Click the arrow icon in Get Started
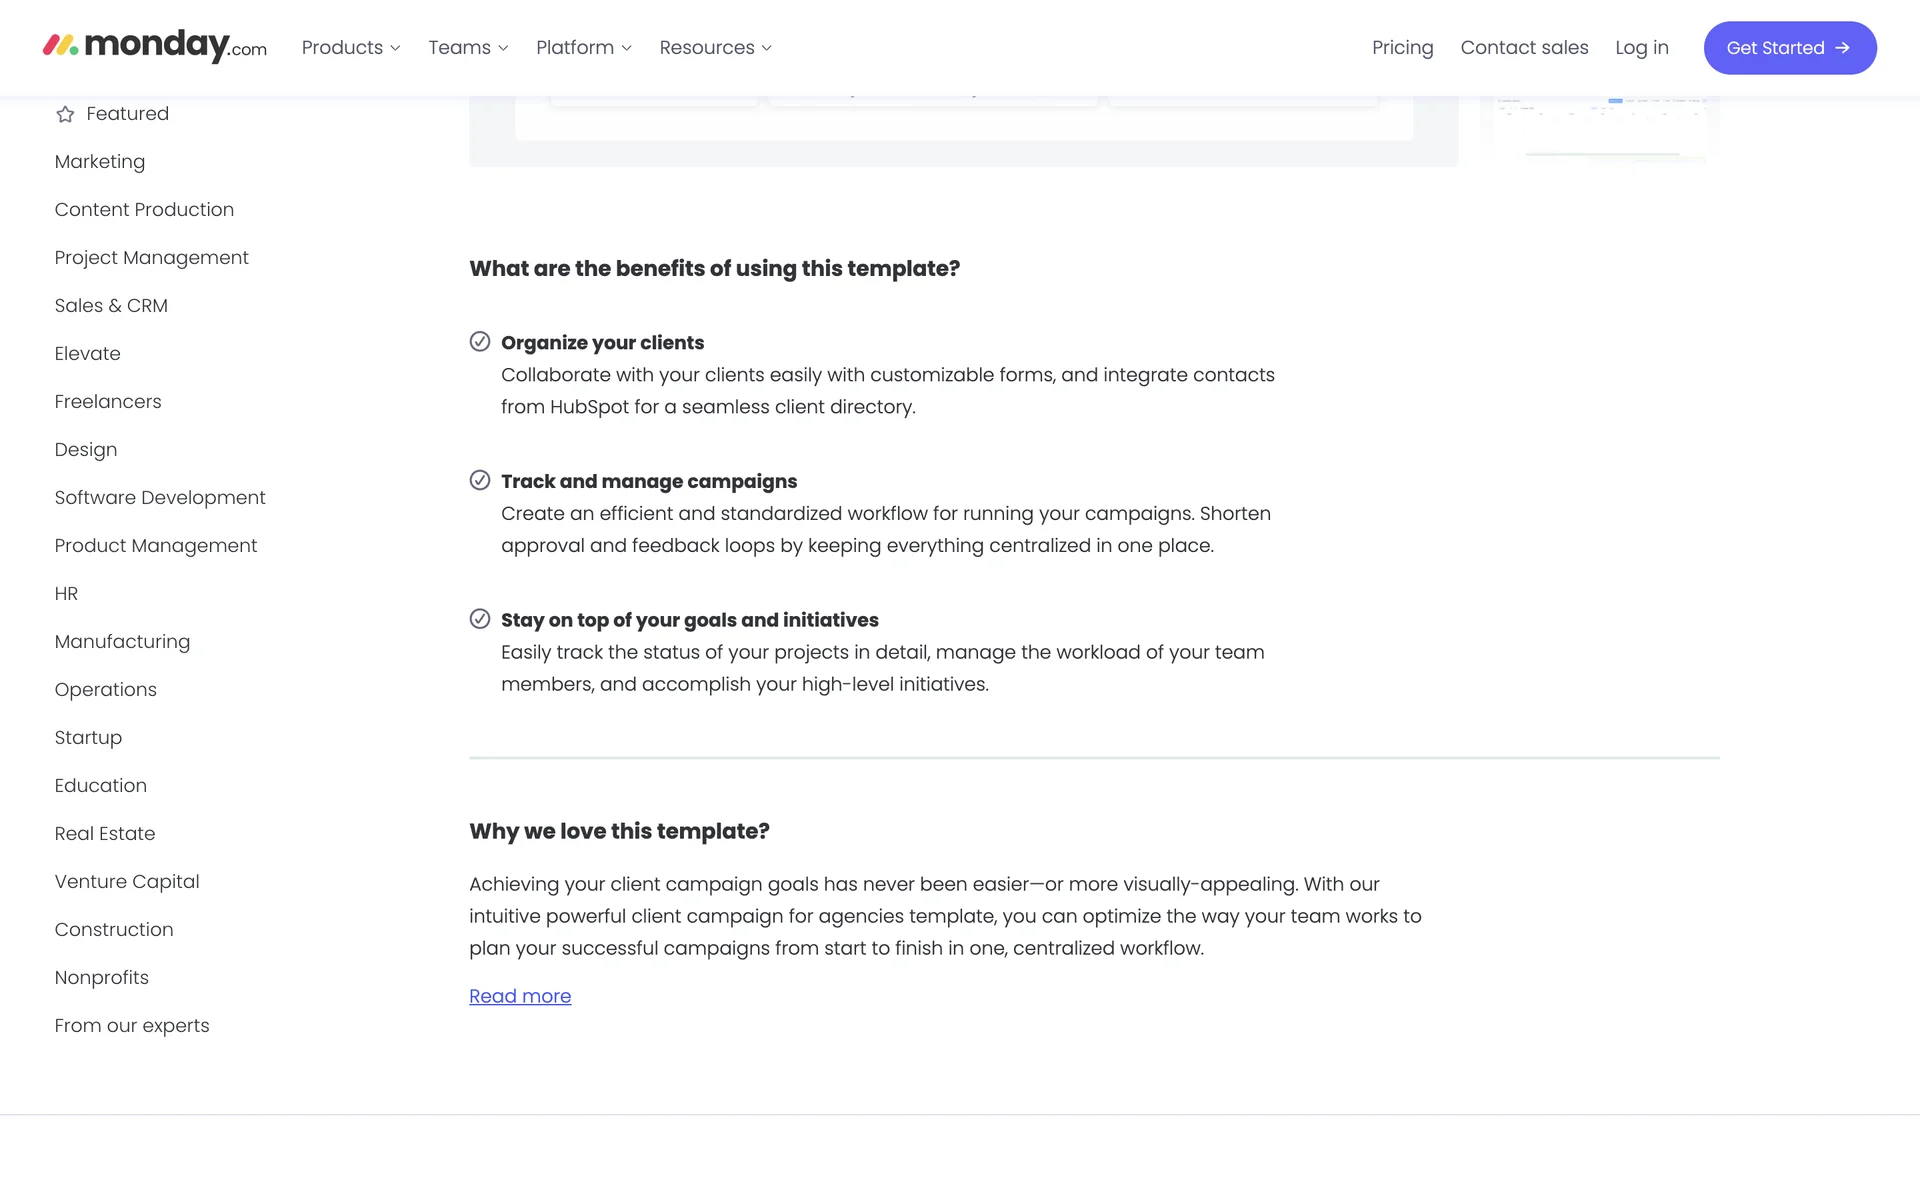Viewport: 1920px width, 1200px height. coord(1842,48)
